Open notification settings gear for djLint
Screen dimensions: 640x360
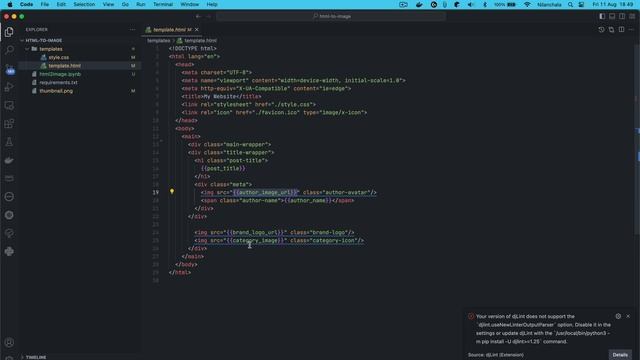[618, 316]
